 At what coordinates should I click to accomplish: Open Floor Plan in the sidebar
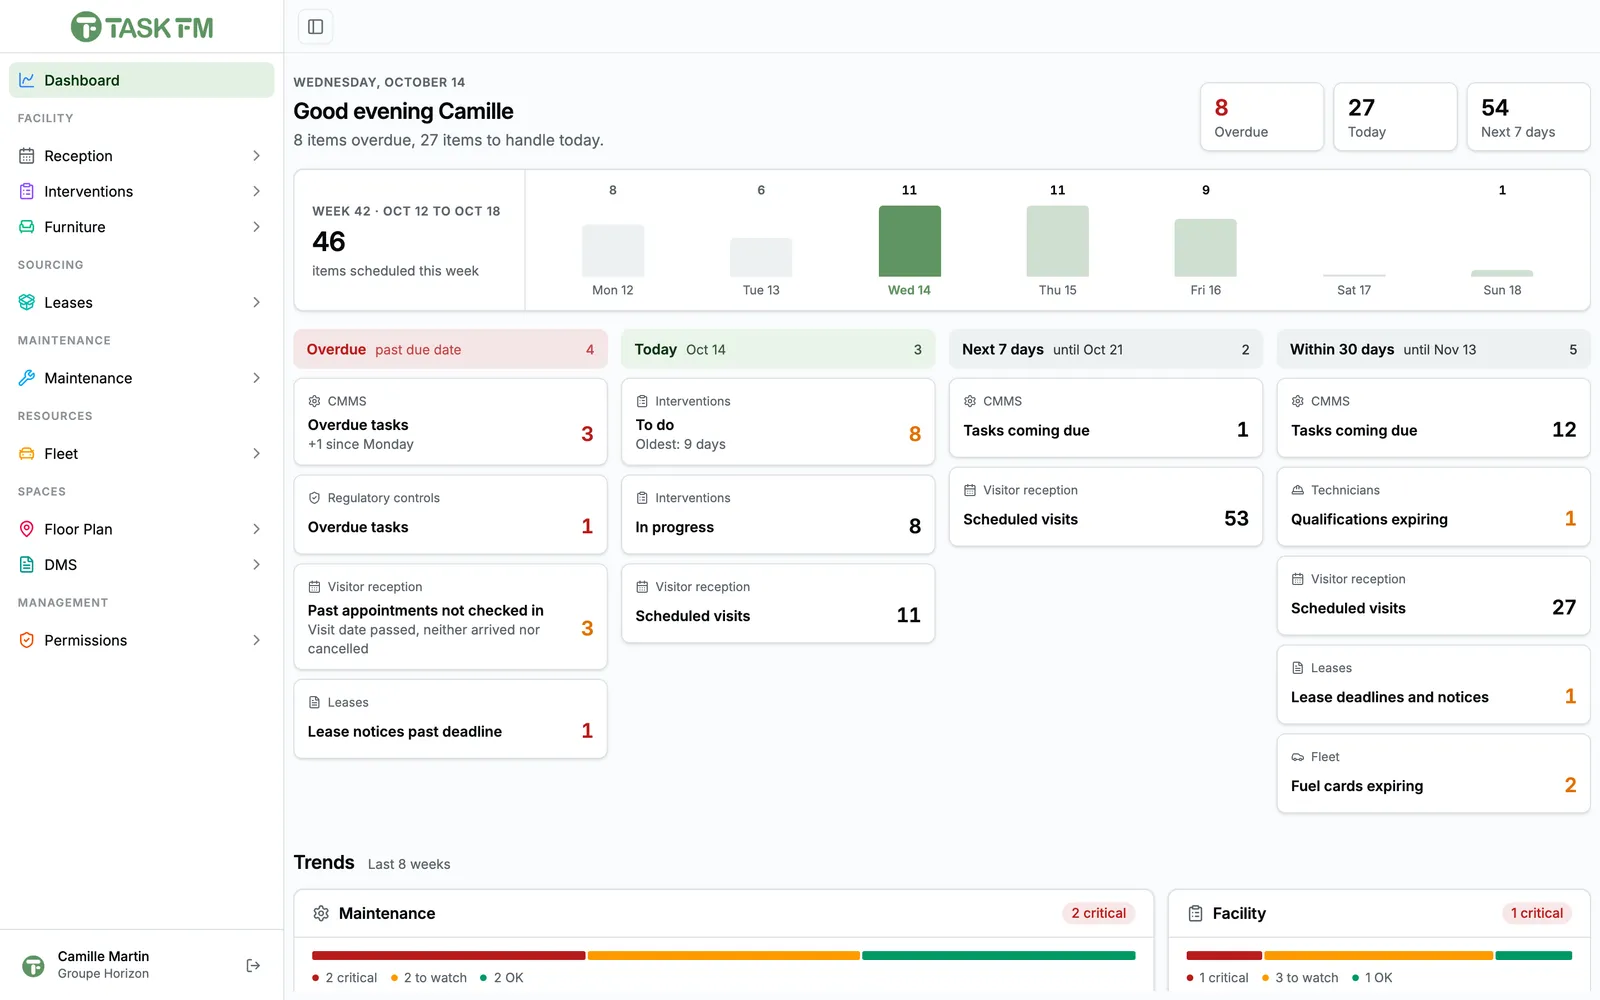[x=142, y=529]
